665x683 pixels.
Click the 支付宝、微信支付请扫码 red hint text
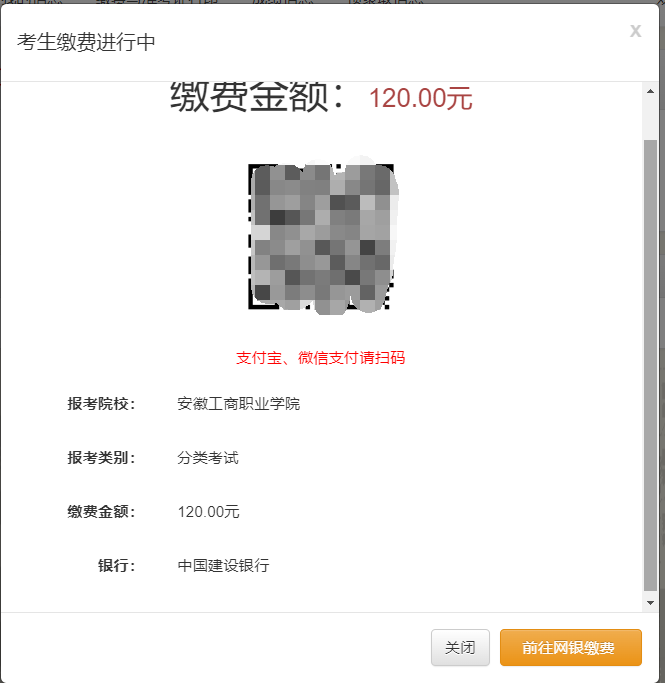321,358
